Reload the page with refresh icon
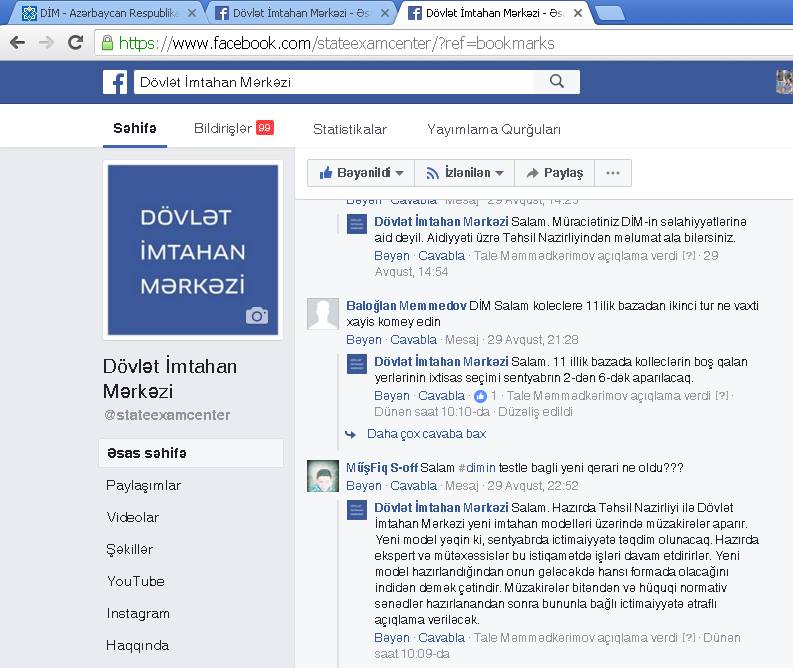 [76, 42]
